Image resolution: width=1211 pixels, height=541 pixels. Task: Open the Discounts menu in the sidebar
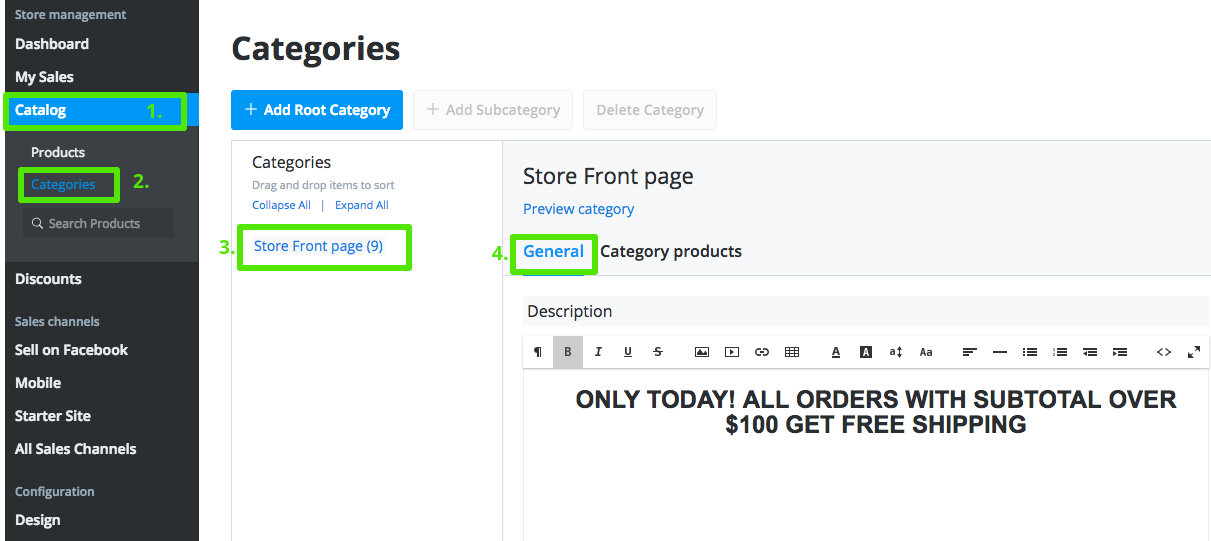click(48, 279)
